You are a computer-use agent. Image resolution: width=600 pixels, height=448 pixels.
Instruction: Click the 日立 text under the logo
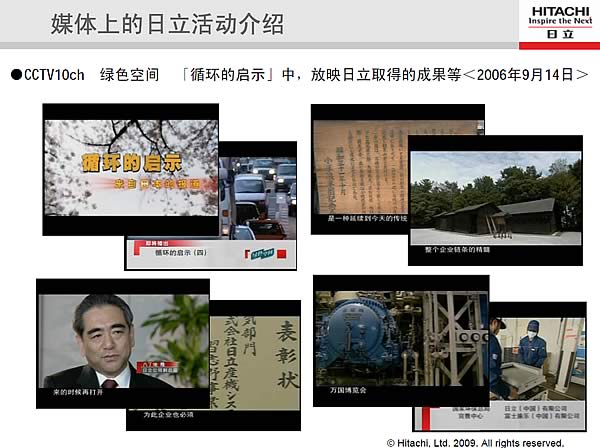click(560, 34)
